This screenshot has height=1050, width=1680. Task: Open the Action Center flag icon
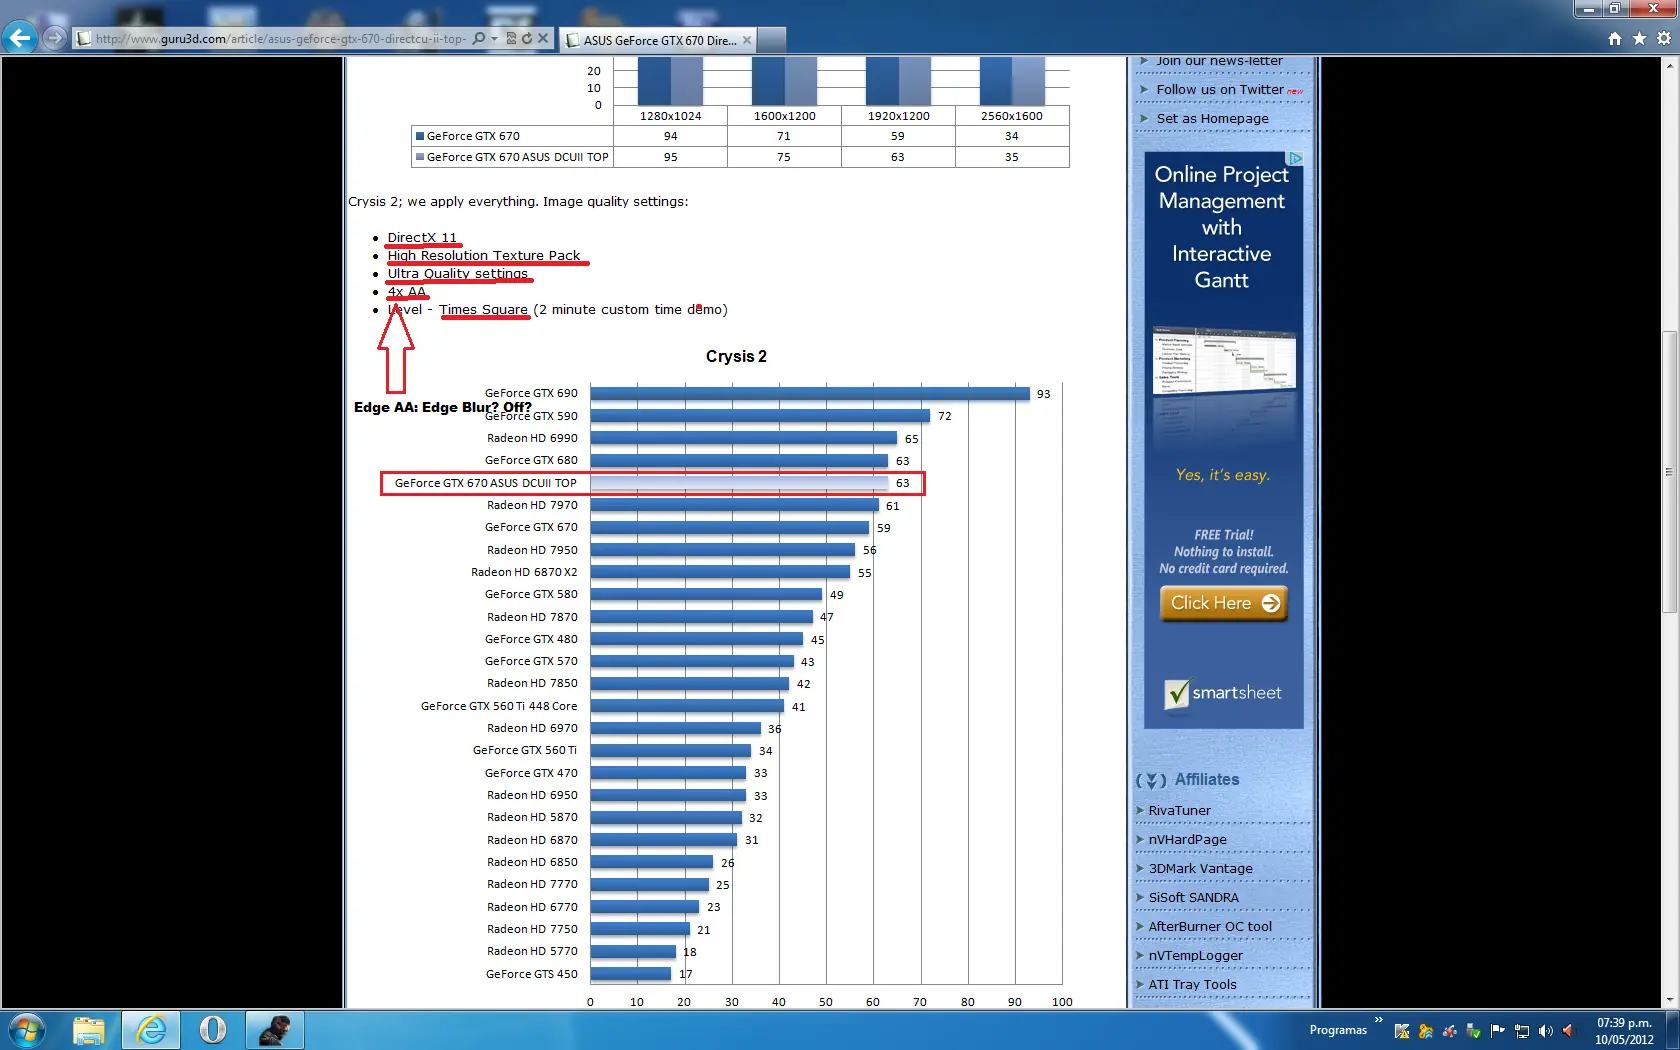click(1498, 1031)
